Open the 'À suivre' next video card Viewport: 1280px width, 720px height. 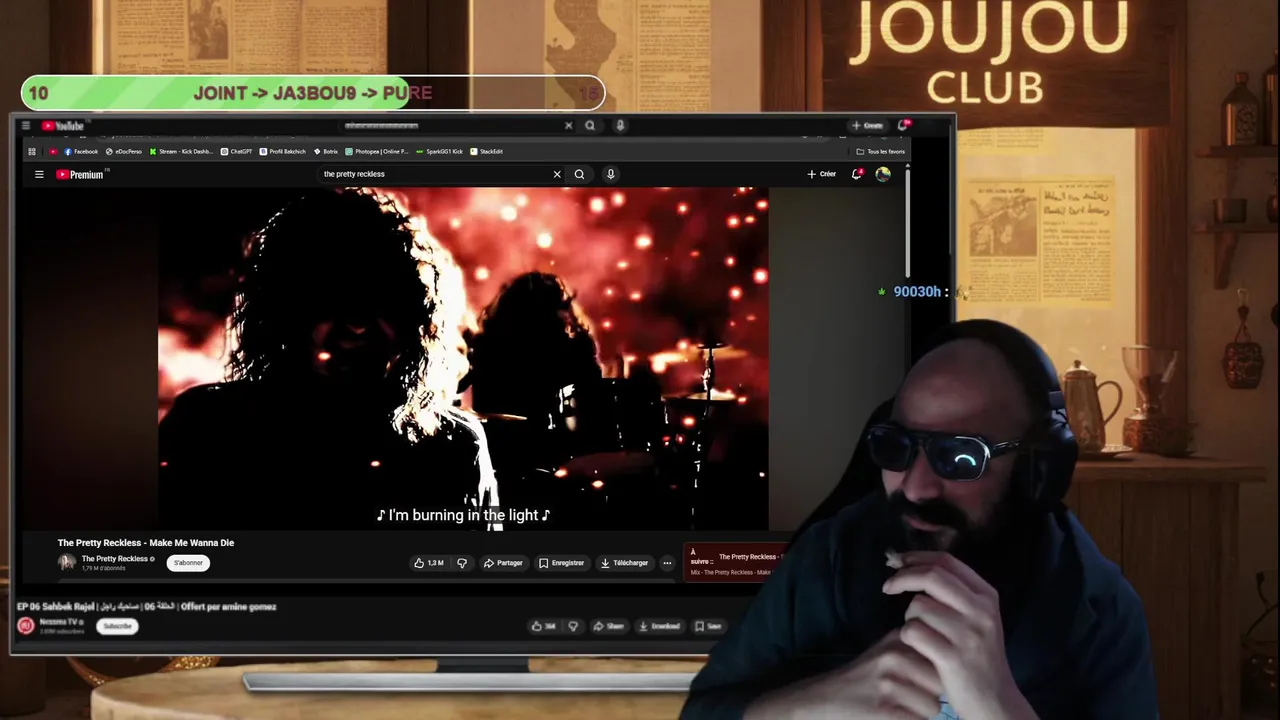[735, 562]
